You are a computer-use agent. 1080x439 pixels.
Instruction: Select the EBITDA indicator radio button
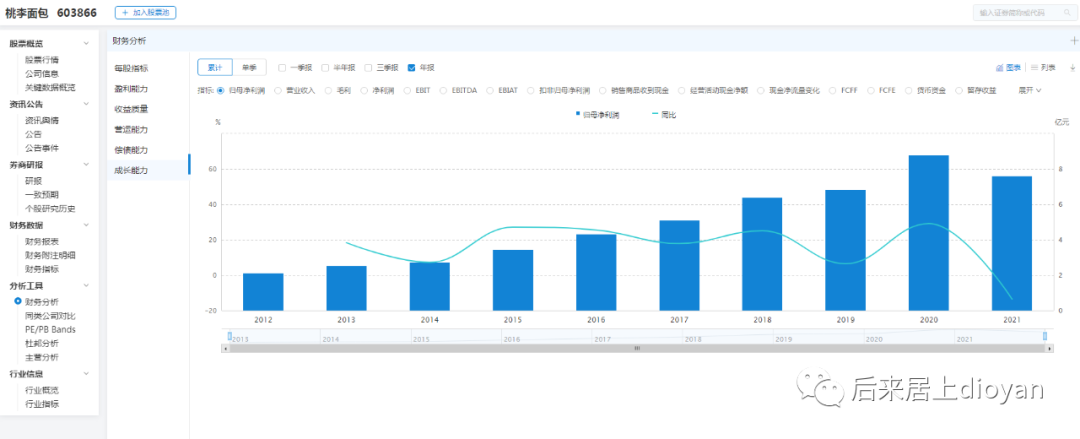point(445,90)
